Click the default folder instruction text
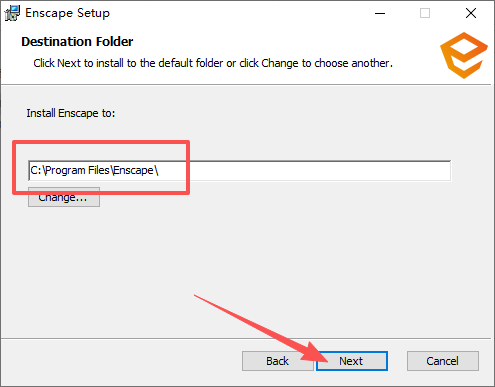495x387 pixels. 213,63
